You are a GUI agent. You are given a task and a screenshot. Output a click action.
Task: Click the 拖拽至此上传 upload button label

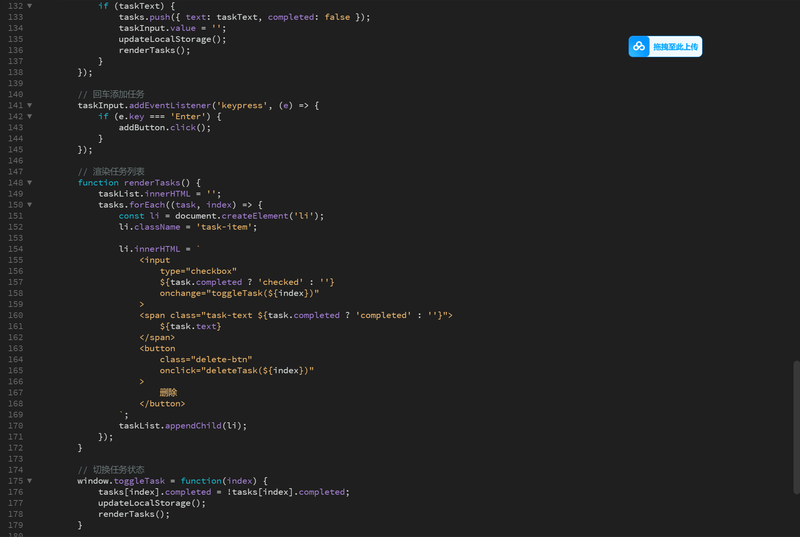click(x=676, y=47)
